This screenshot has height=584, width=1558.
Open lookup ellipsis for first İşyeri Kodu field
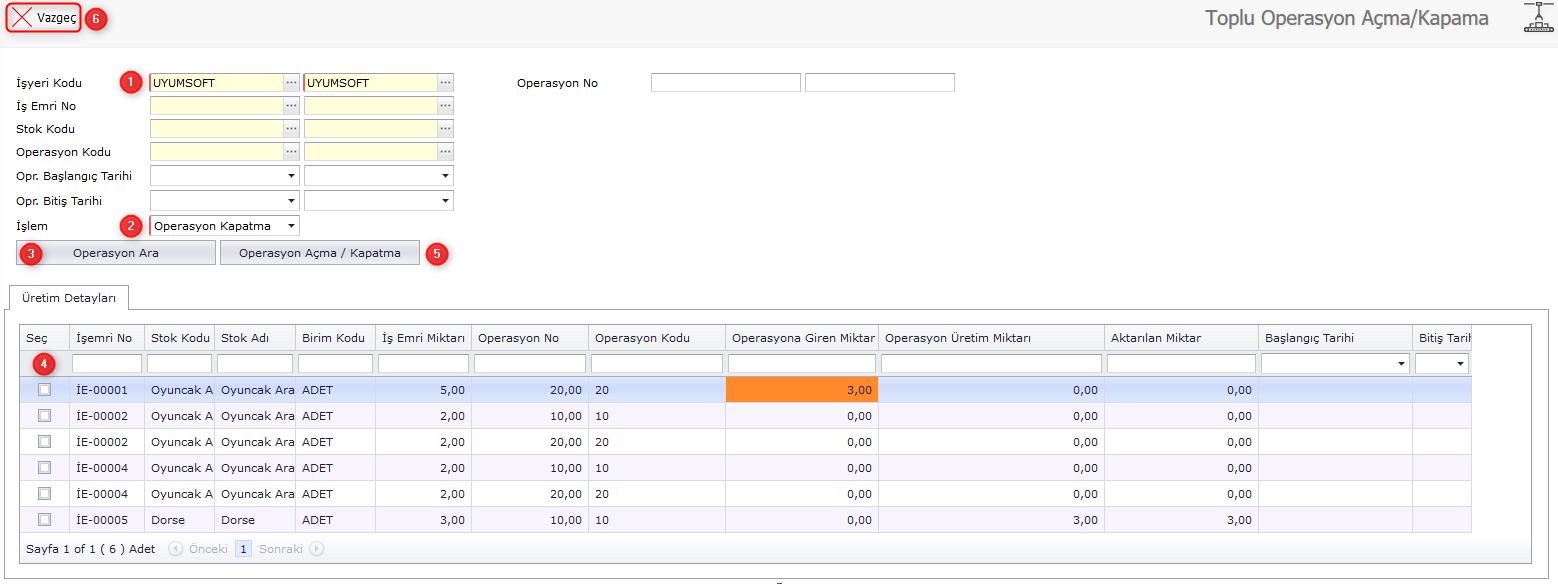point(291,83)
